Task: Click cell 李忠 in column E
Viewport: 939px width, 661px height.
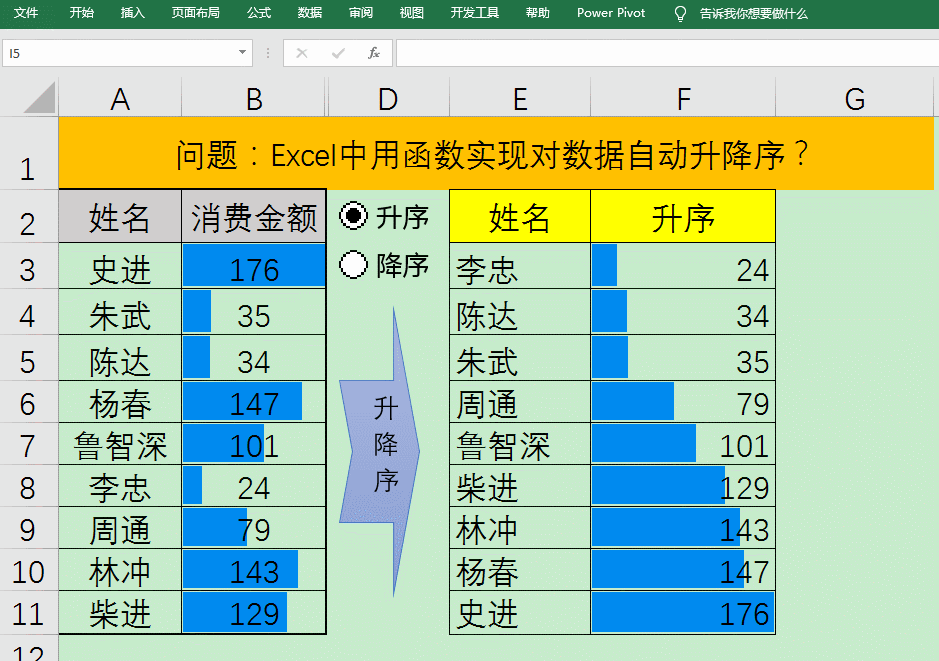Action: click(520, 266)
